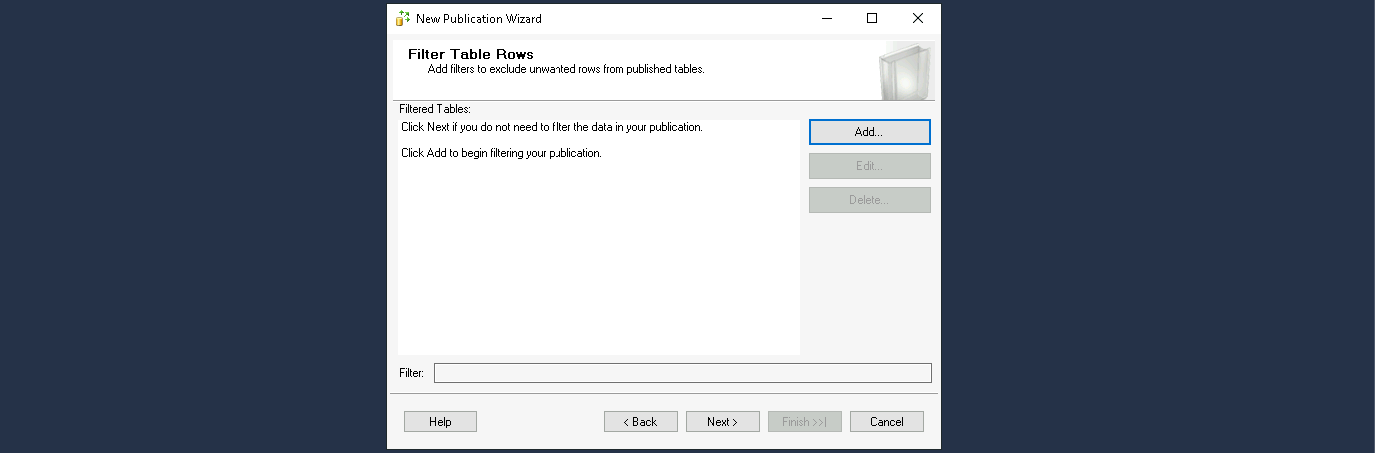The height and width of the screenshot is (453, 1375).
Task: Click empty space in Filtered Tables list
Action: [598, 260]
